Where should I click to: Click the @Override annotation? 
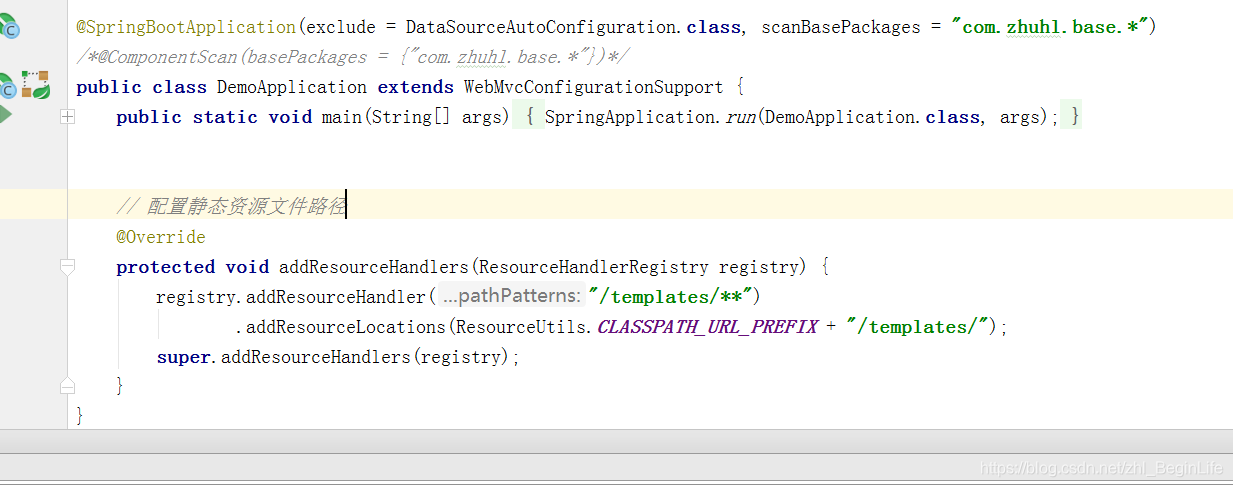[161, 237]
